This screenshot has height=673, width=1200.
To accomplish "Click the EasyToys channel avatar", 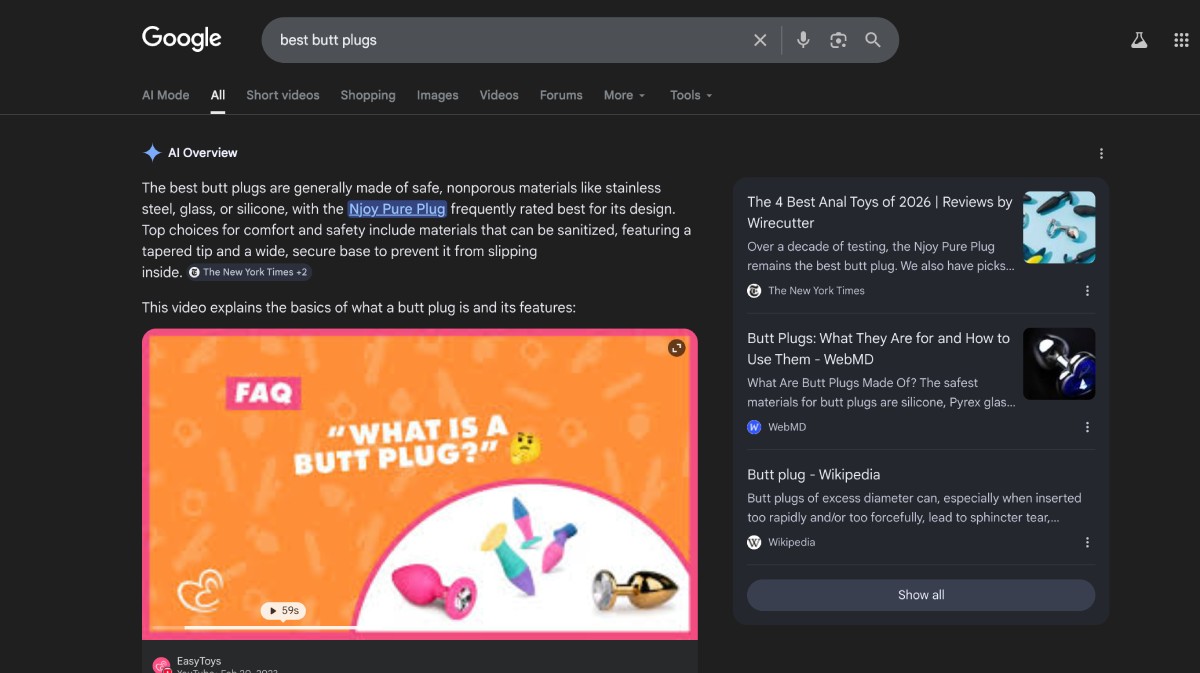I will coord(161,665).
